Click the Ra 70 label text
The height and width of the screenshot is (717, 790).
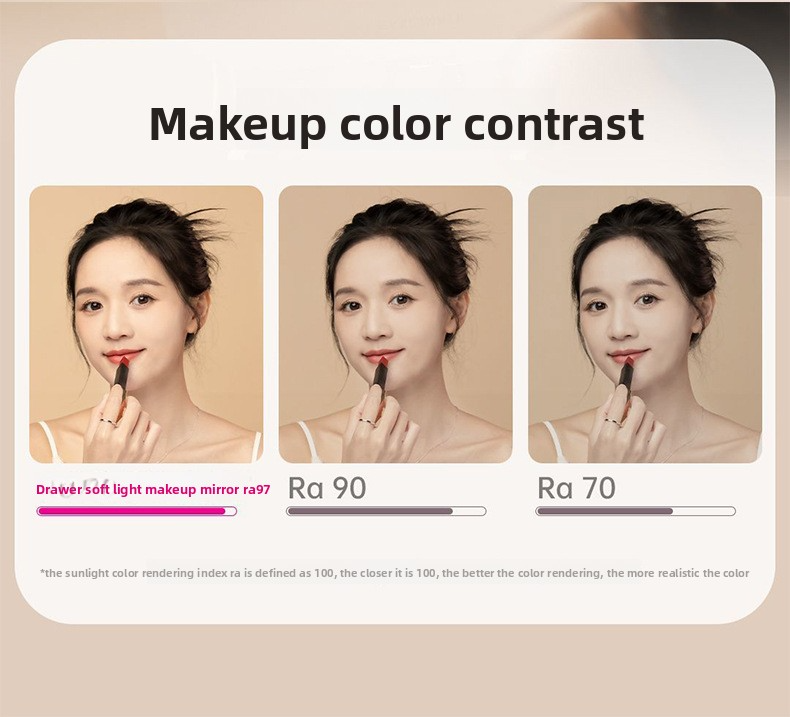pos(576,488)
